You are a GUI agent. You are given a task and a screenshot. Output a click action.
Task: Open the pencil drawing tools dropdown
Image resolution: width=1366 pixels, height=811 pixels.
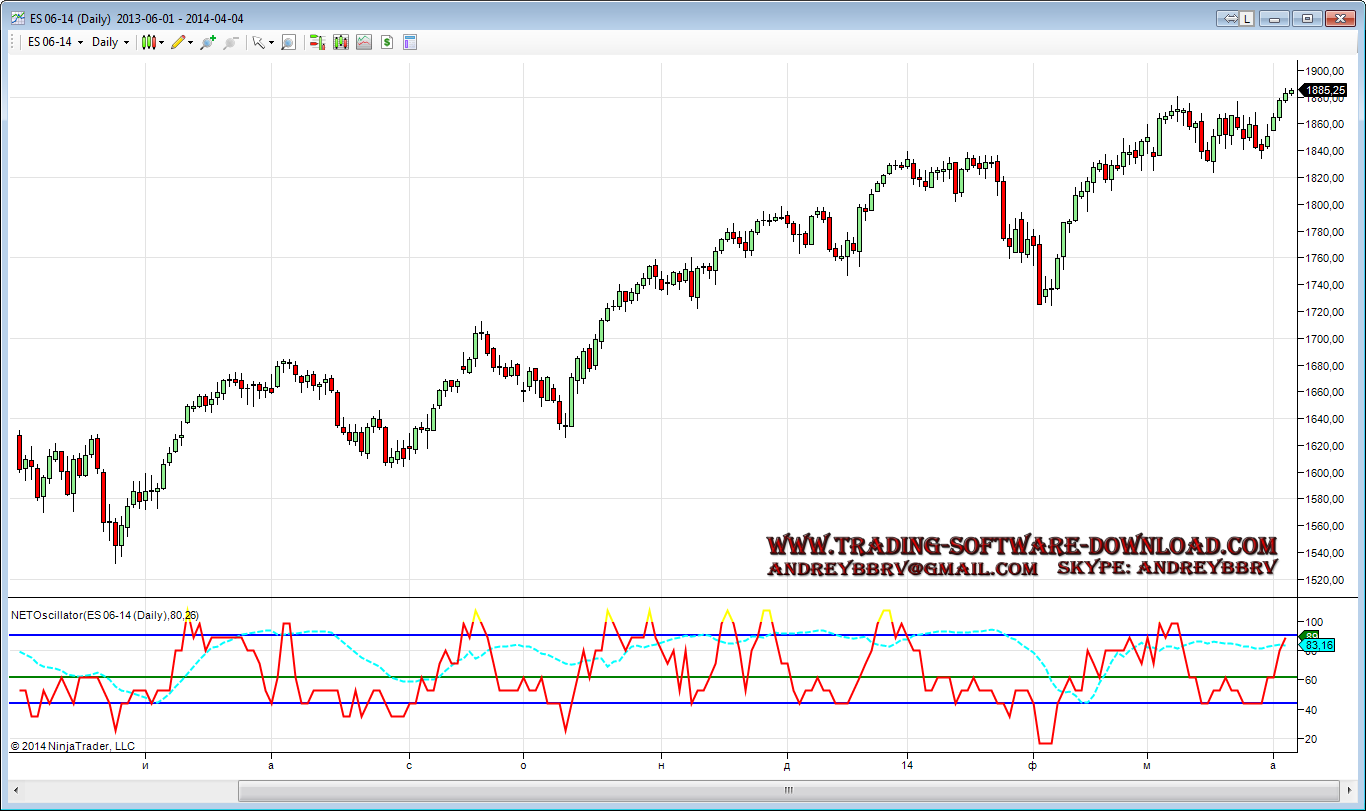(x=182, y=42)
